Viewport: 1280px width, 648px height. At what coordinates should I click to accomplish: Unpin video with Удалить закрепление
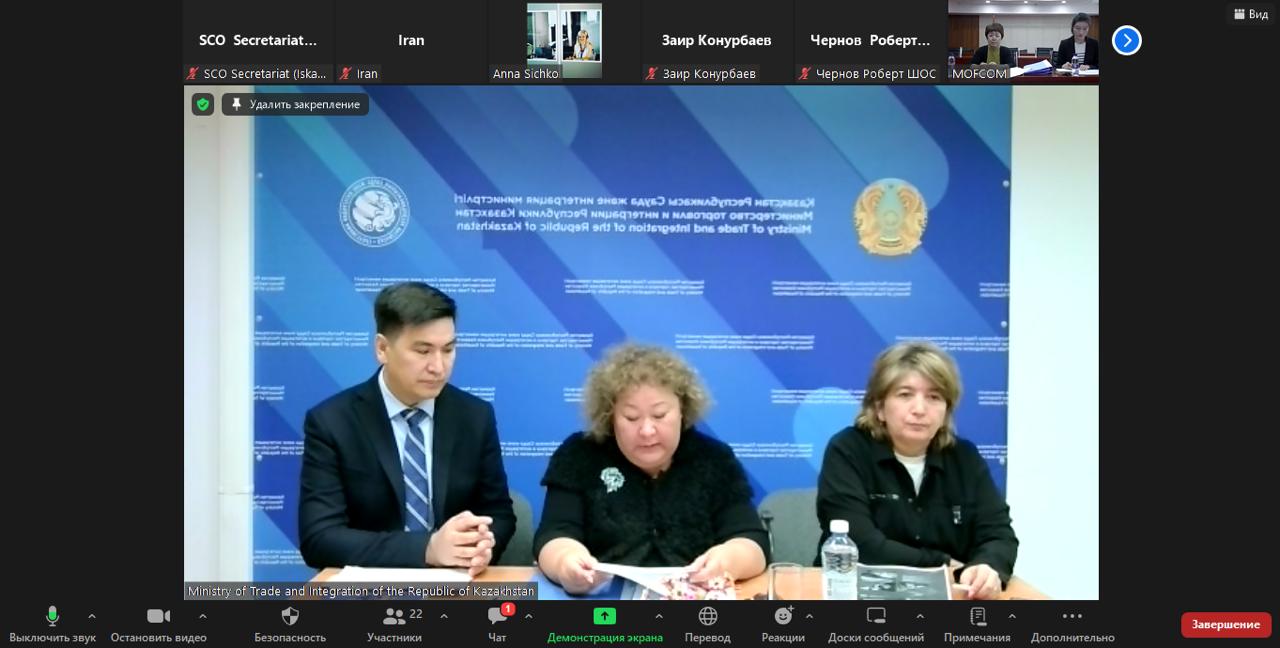tap(295, 104)
